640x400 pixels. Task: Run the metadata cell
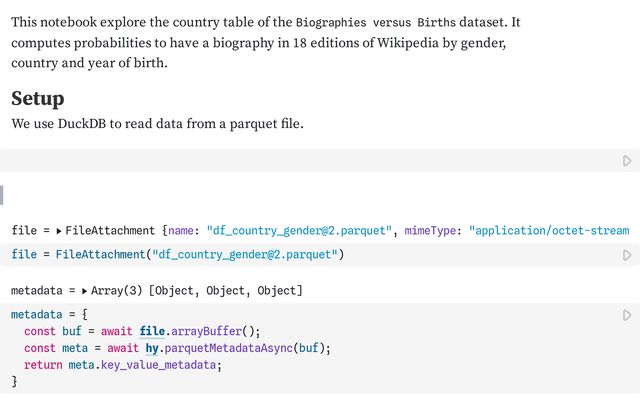click(x=627, y=316)
